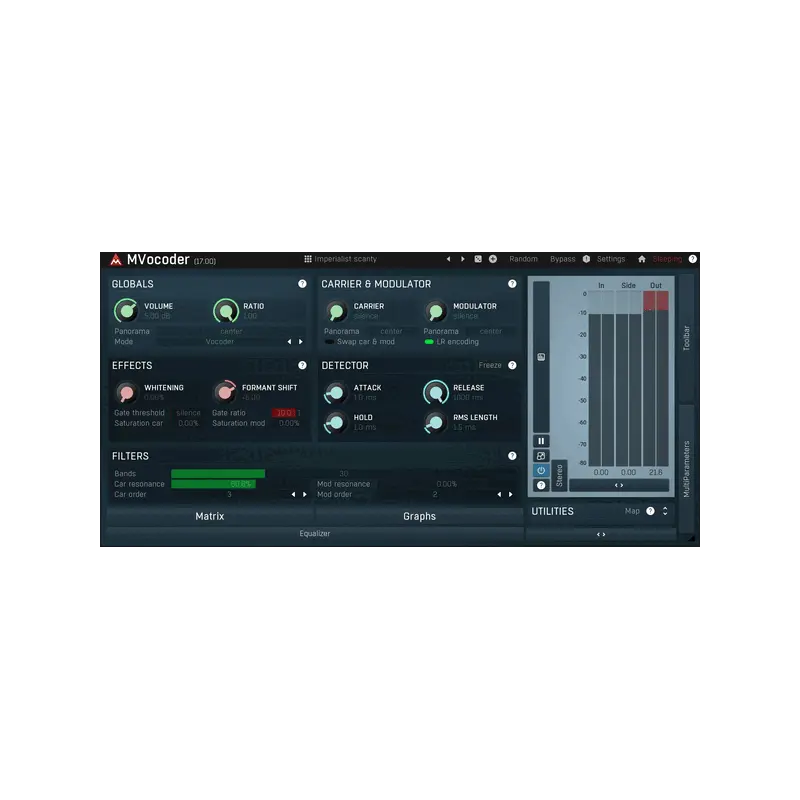800x800 pixels.
Task: Open the Graphs tab
Action: click(x=419, y=516)
